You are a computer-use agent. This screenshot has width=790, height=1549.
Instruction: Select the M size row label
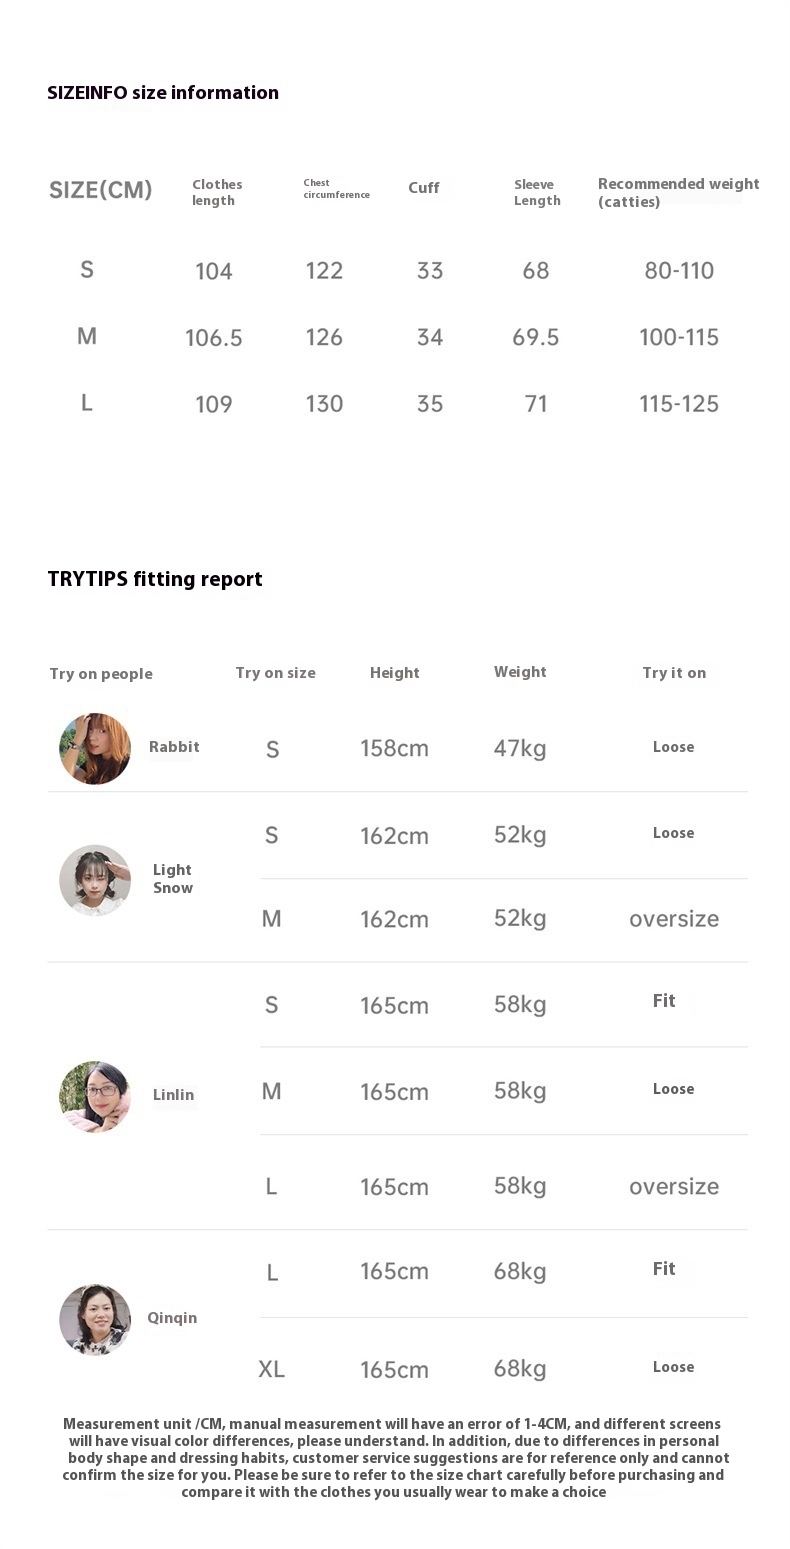87,336
